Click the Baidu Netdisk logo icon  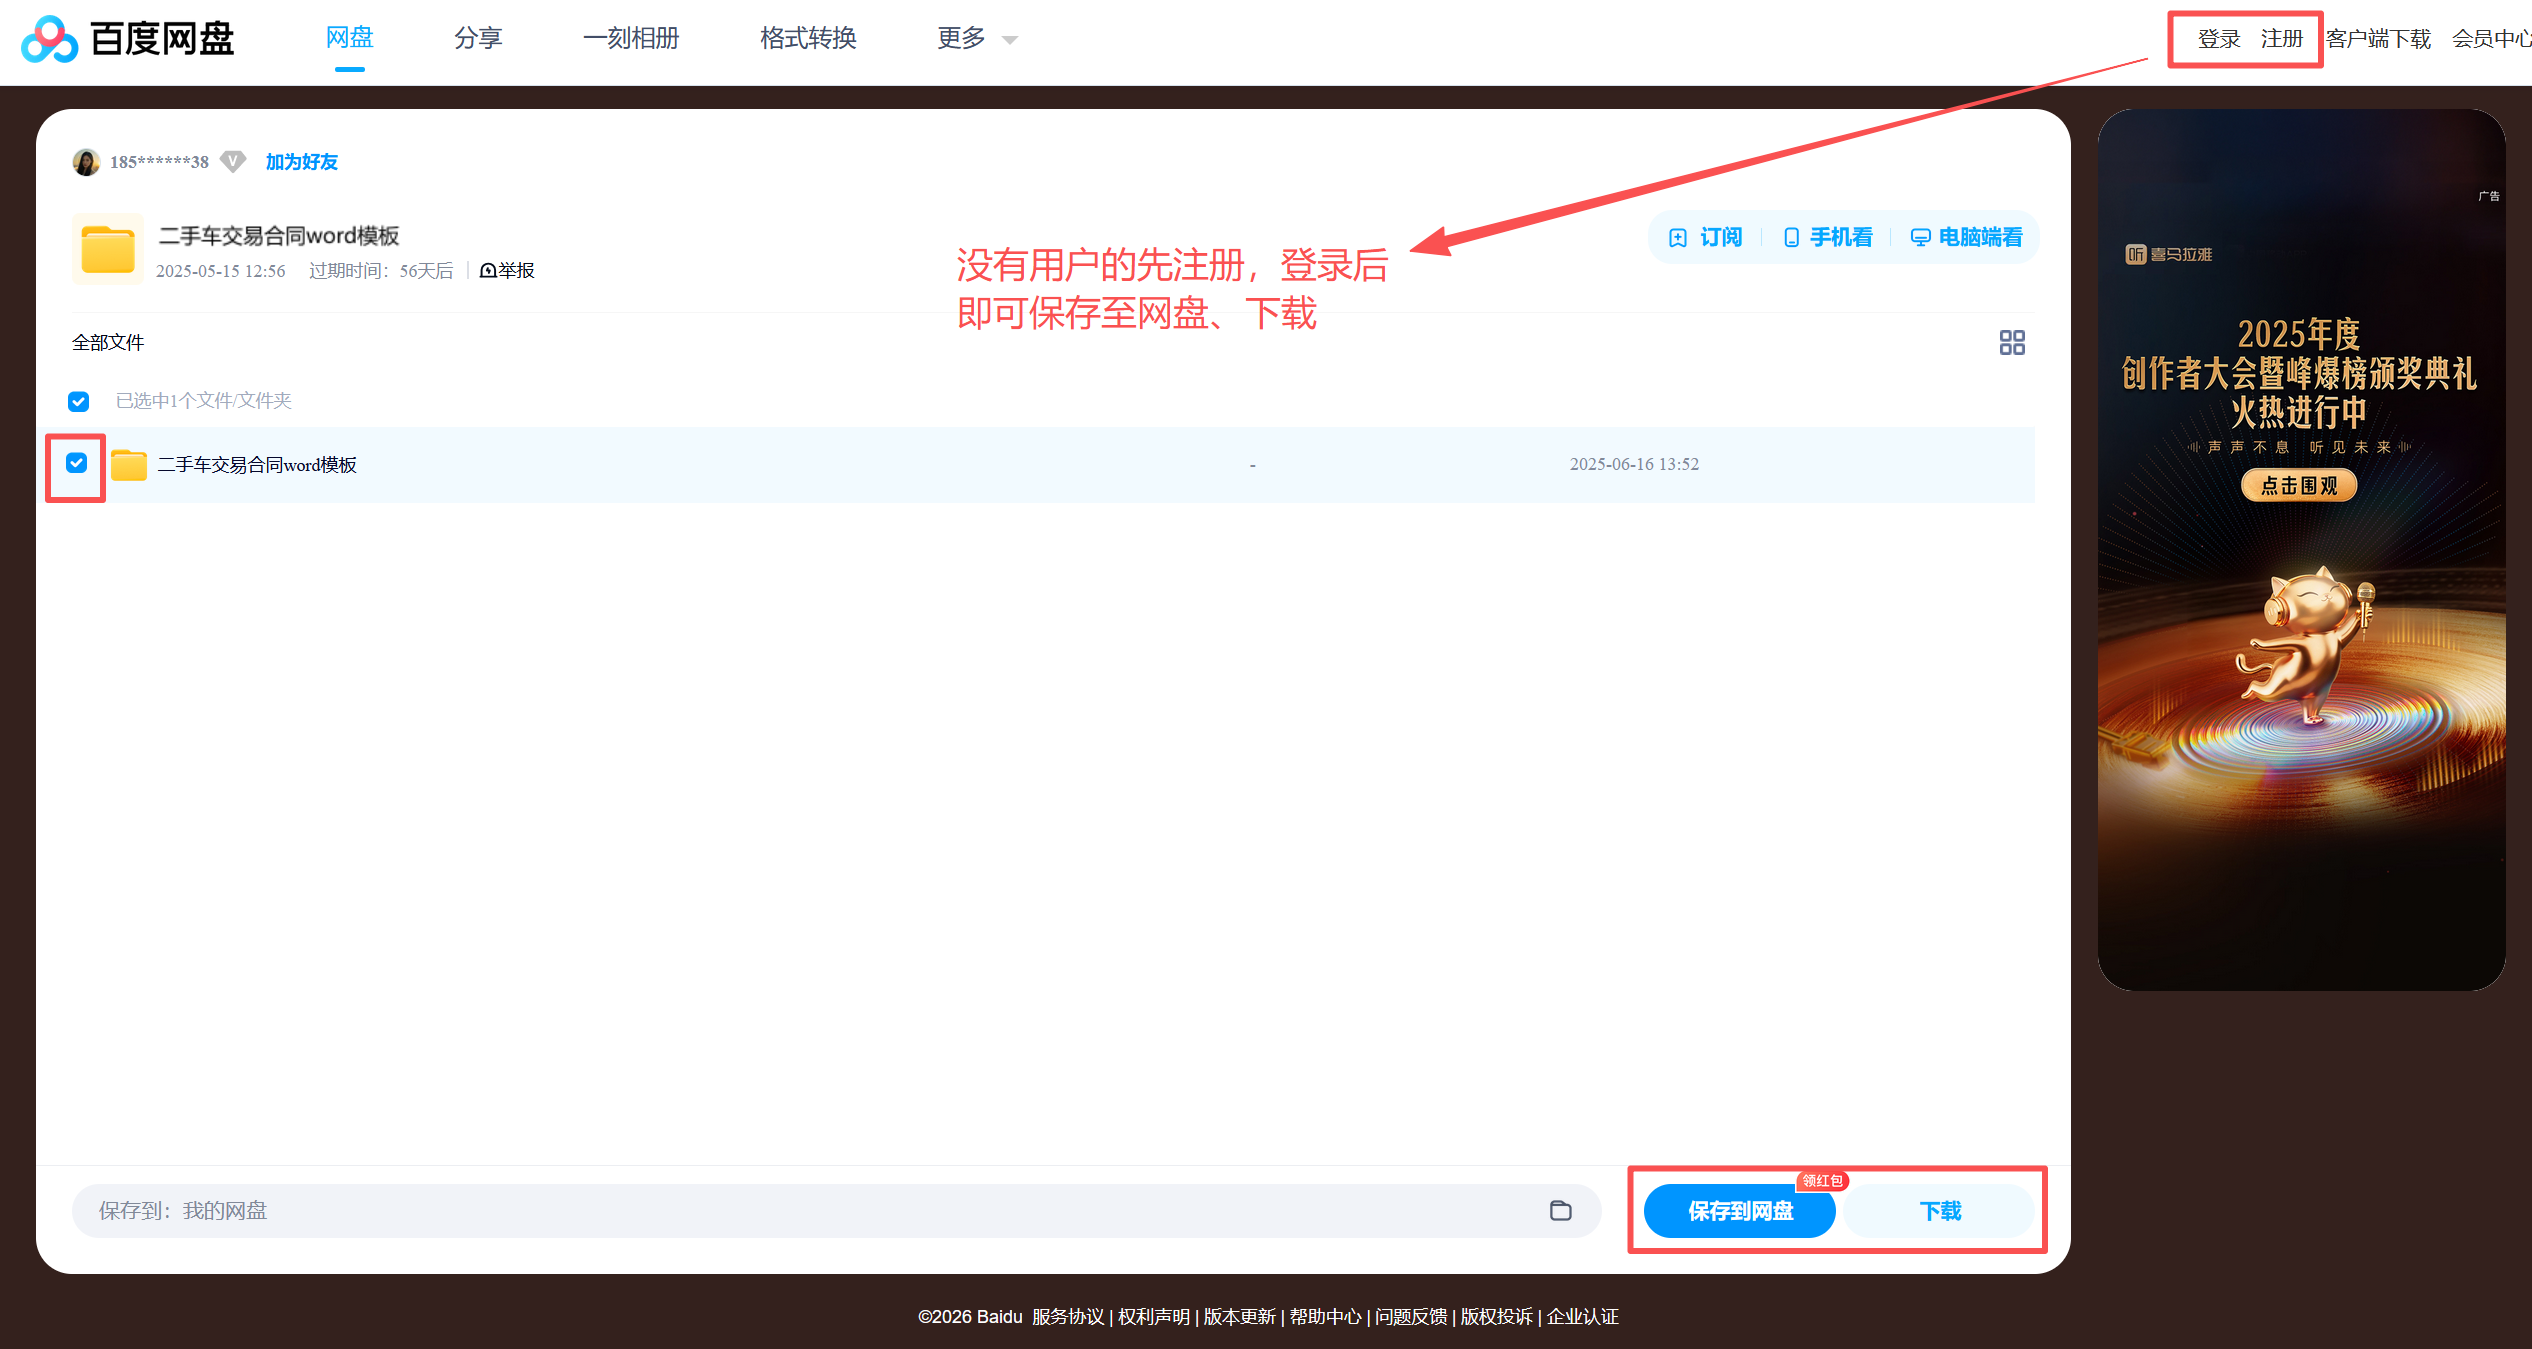tap(49, 39)
